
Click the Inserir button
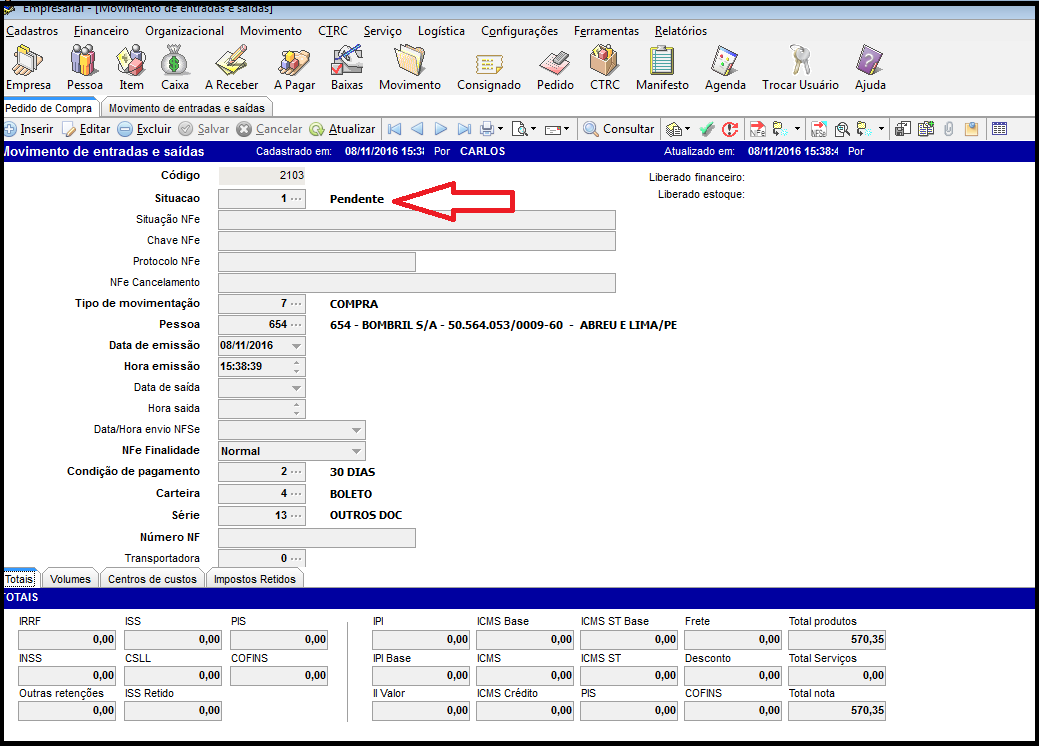[x=29, y=129]
